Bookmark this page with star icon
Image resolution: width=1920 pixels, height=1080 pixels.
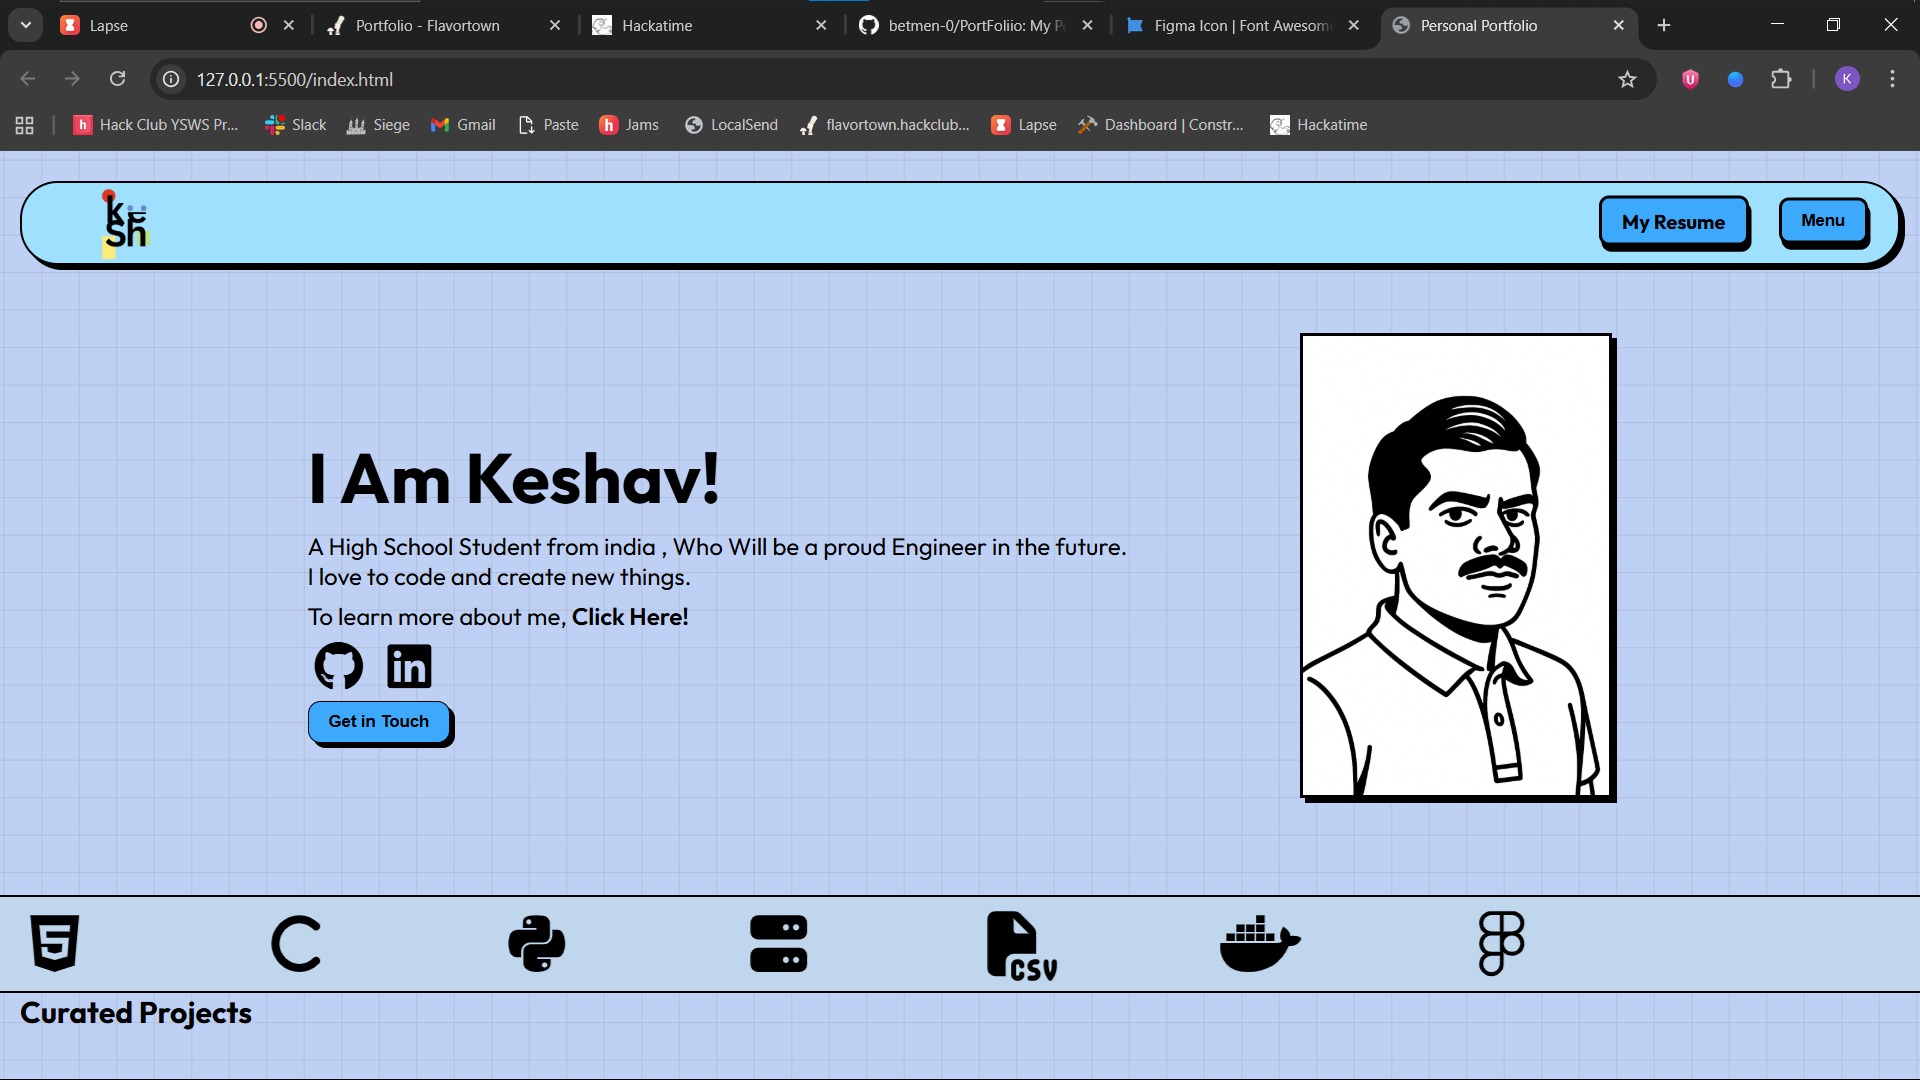click(1627, 79)
